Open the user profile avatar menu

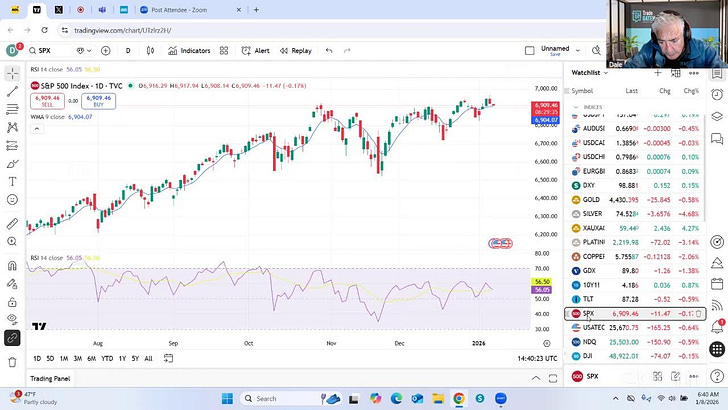[13, 50]
